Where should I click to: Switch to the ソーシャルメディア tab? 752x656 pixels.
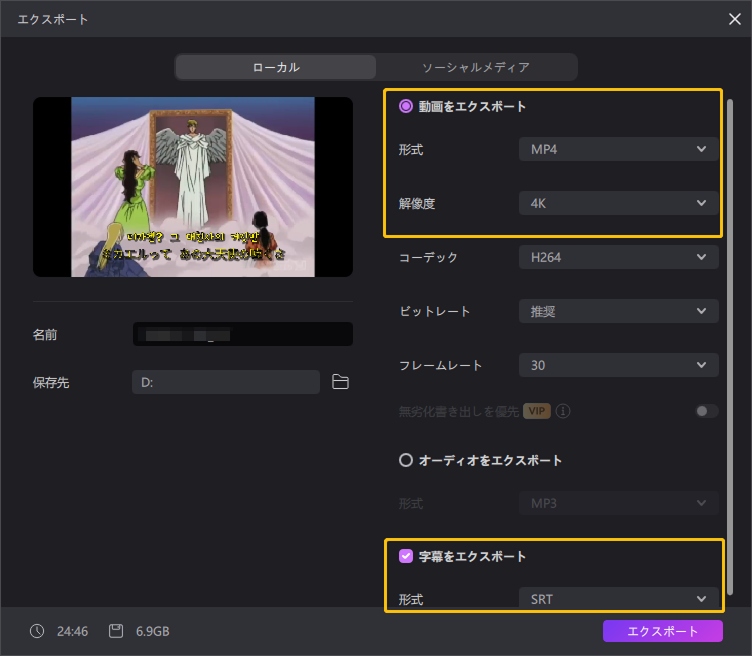pyautogui.click(x=476, y=67)
